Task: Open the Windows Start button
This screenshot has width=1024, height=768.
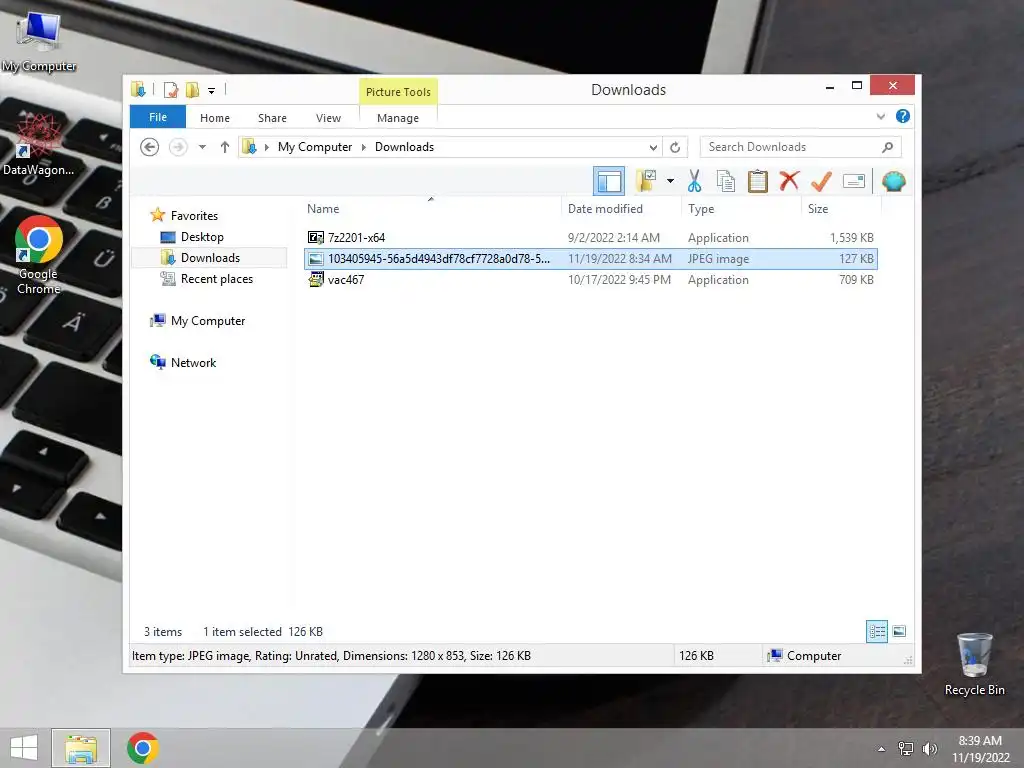Action: click(x=24, y=748)
